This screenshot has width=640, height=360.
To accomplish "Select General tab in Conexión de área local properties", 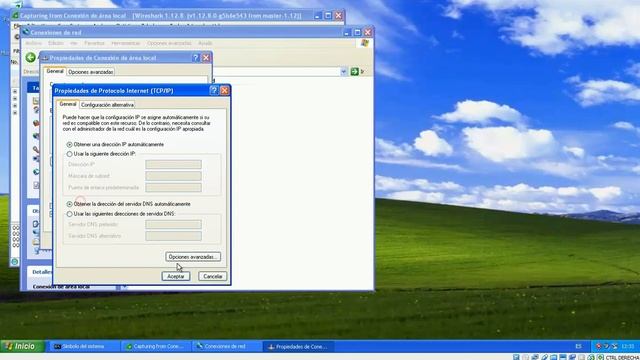I will 55,71.
